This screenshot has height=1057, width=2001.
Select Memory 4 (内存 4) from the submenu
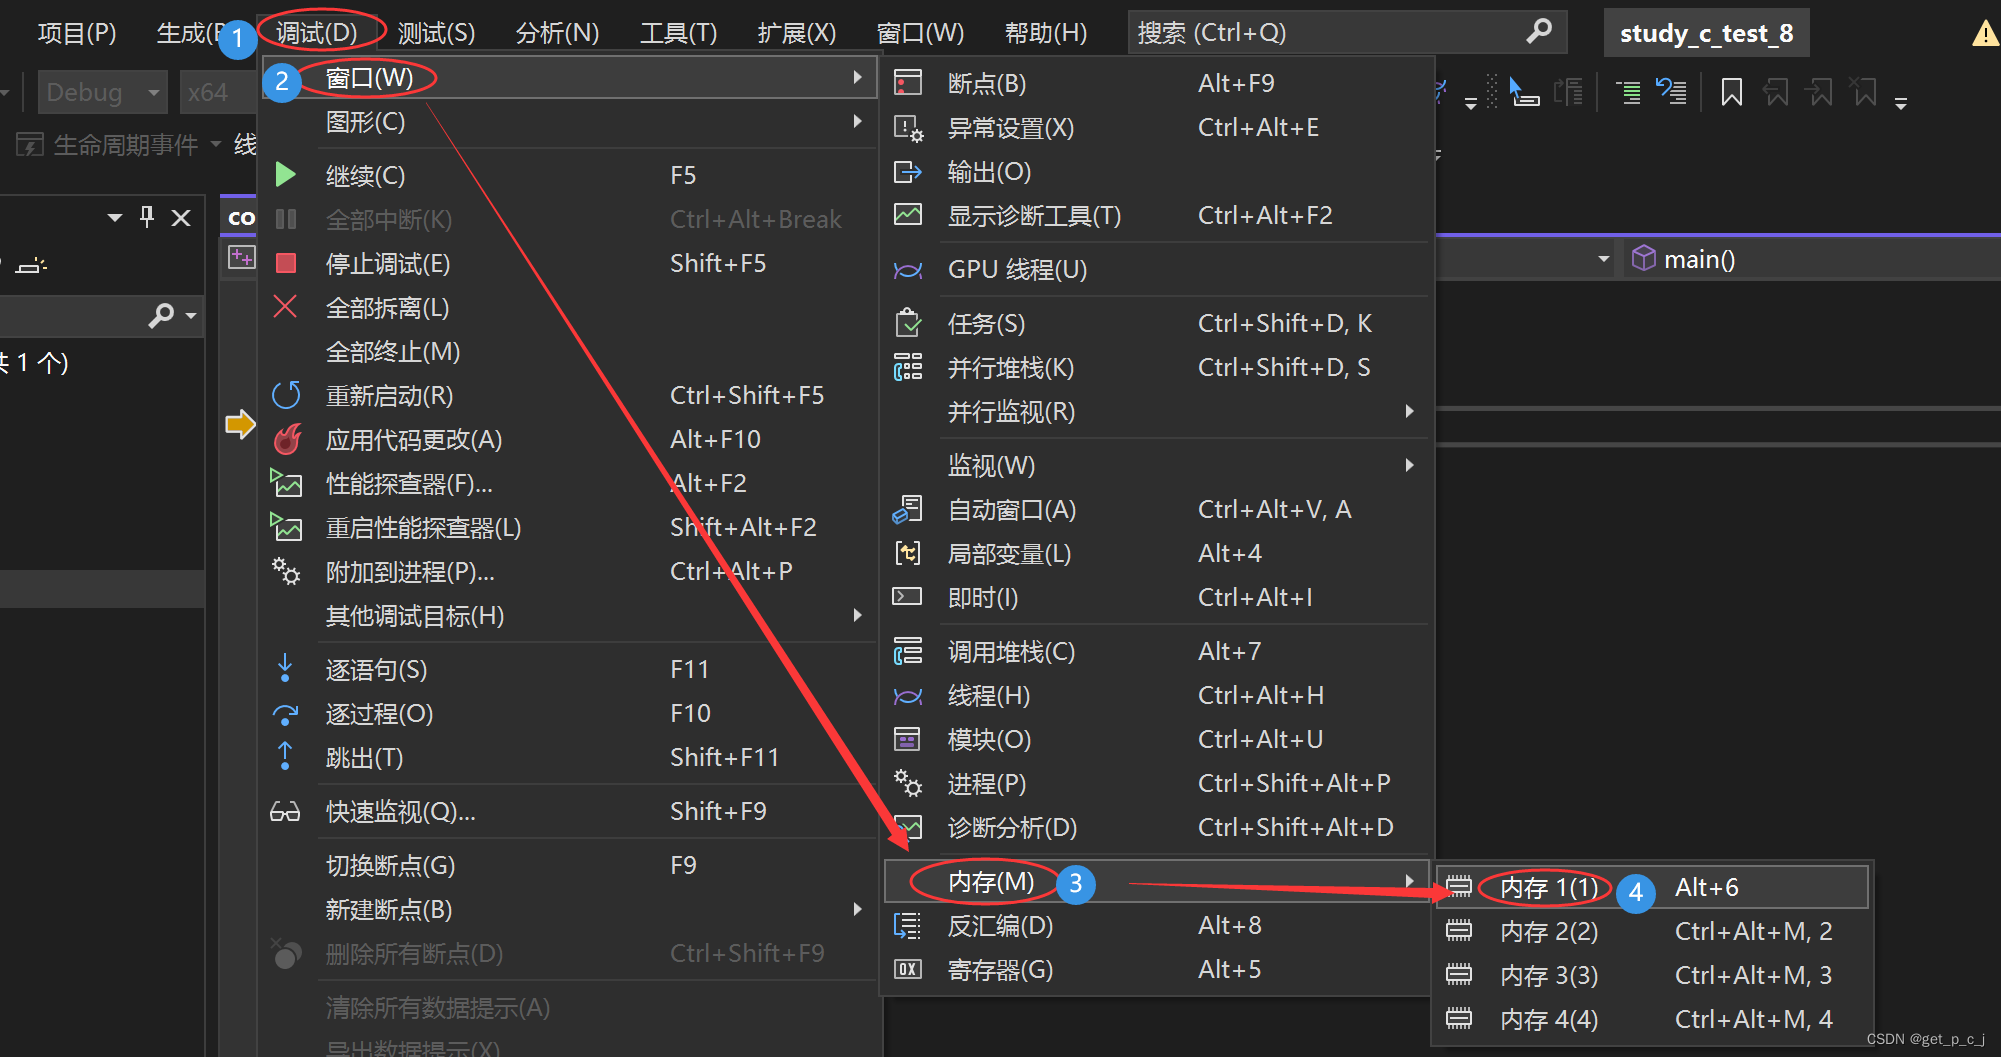click(1653, 1019)
